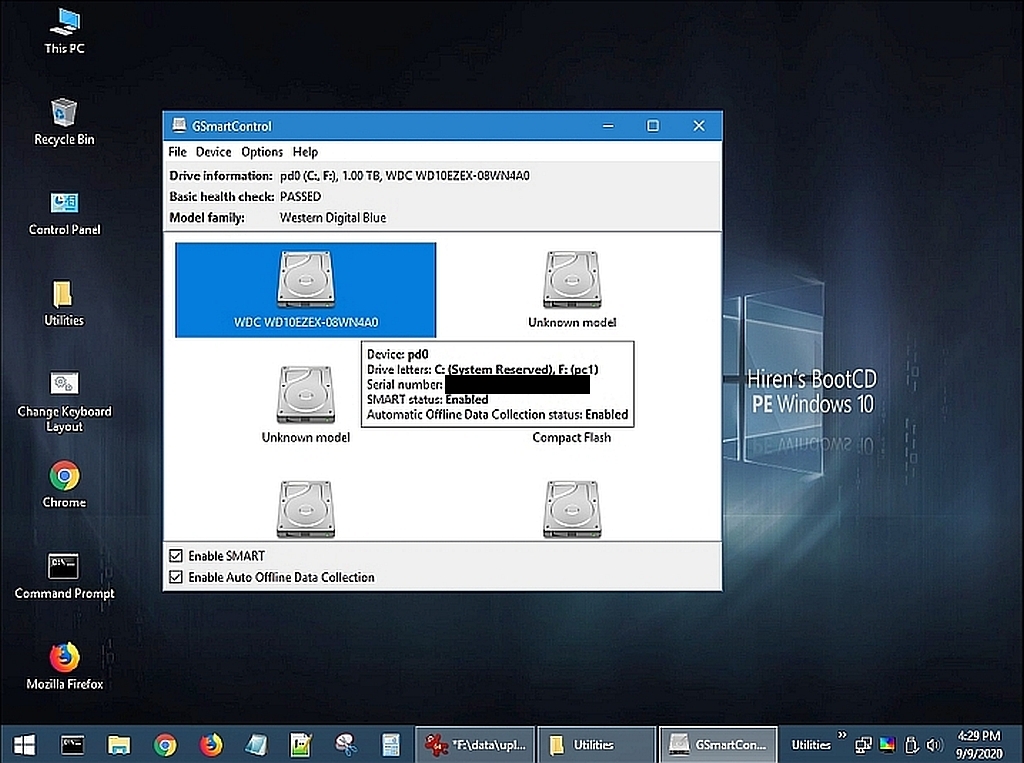This screenshot has height=763, width=1024.
Task: Open the Recycle Bin desktop icon
Action: point(64,122)
